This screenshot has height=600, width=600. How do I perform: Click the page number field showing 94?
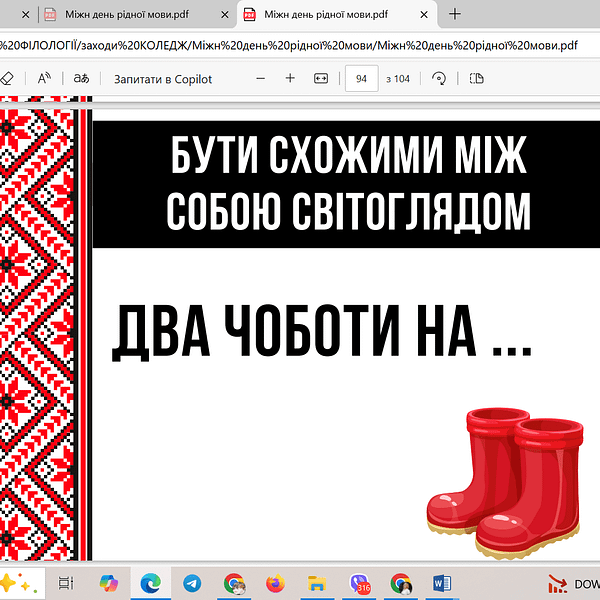click(361, 78)
